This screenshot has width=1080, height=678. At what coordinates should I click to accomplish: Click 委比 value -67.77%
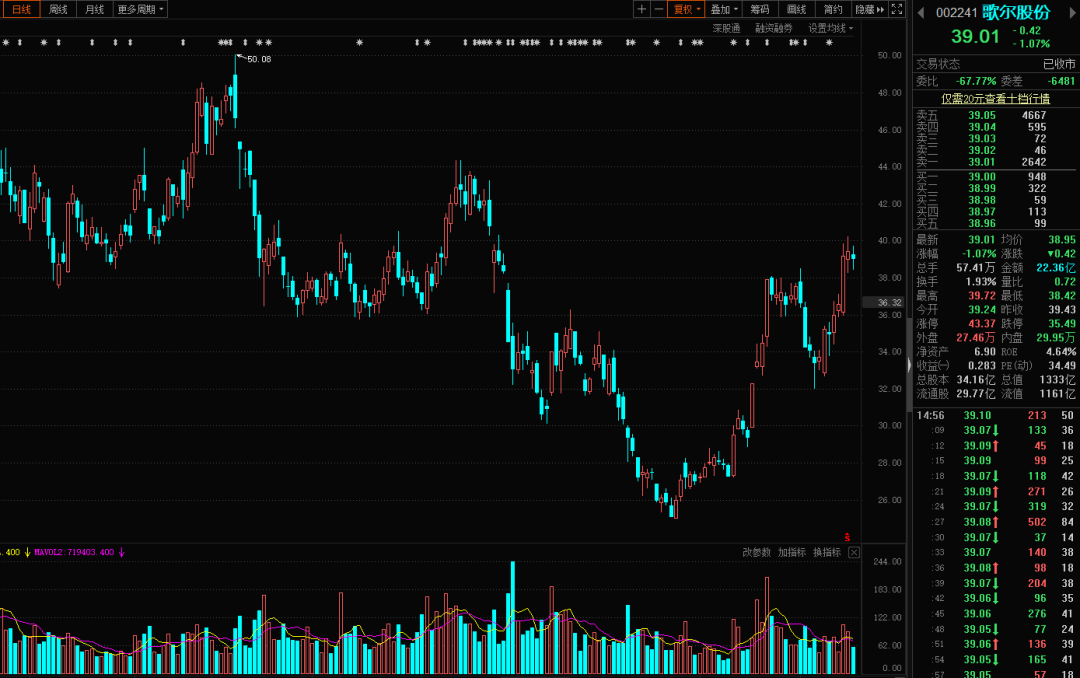click(x=975, y=81)
